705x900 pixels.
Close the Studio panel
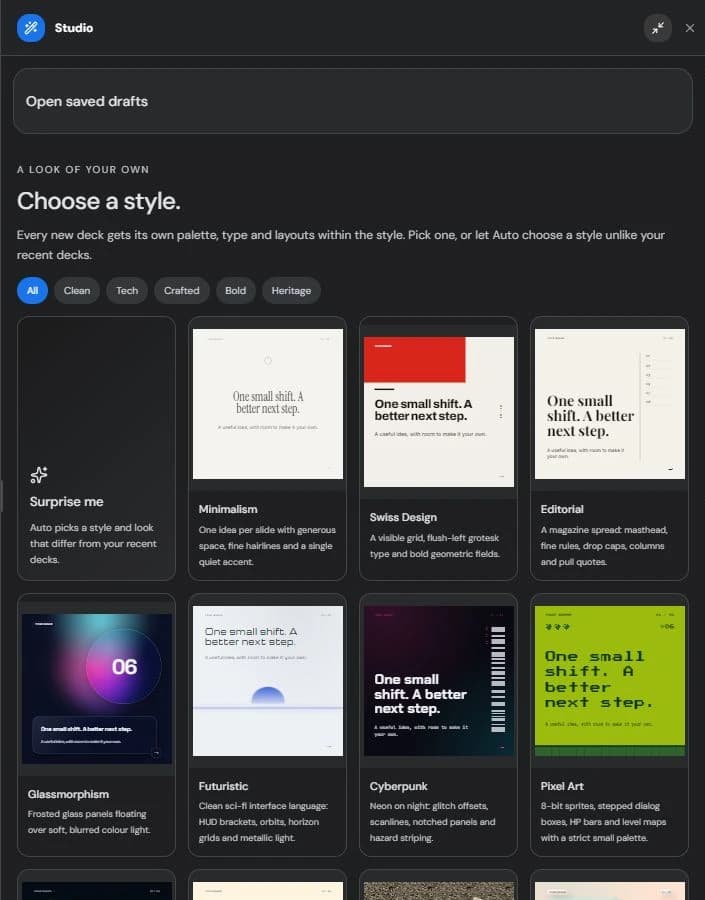689,28
